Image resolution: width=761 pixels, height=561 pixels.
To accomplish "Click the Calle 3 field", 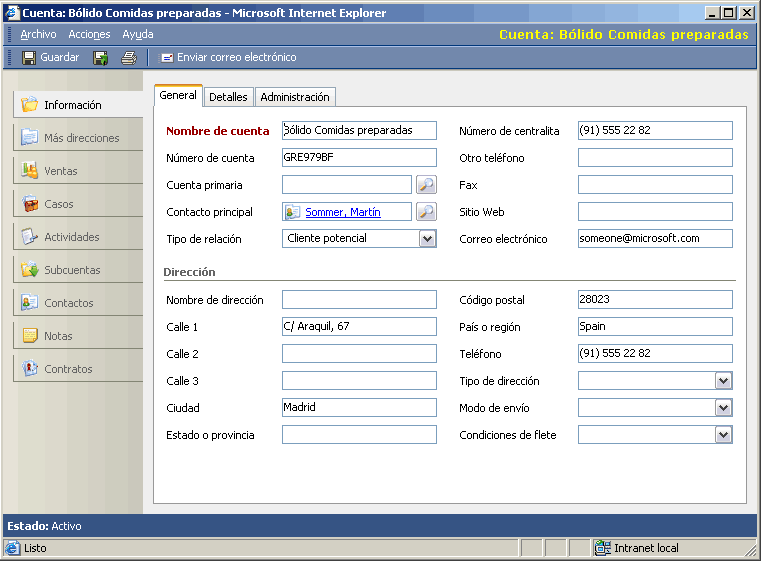I will 359,381.
